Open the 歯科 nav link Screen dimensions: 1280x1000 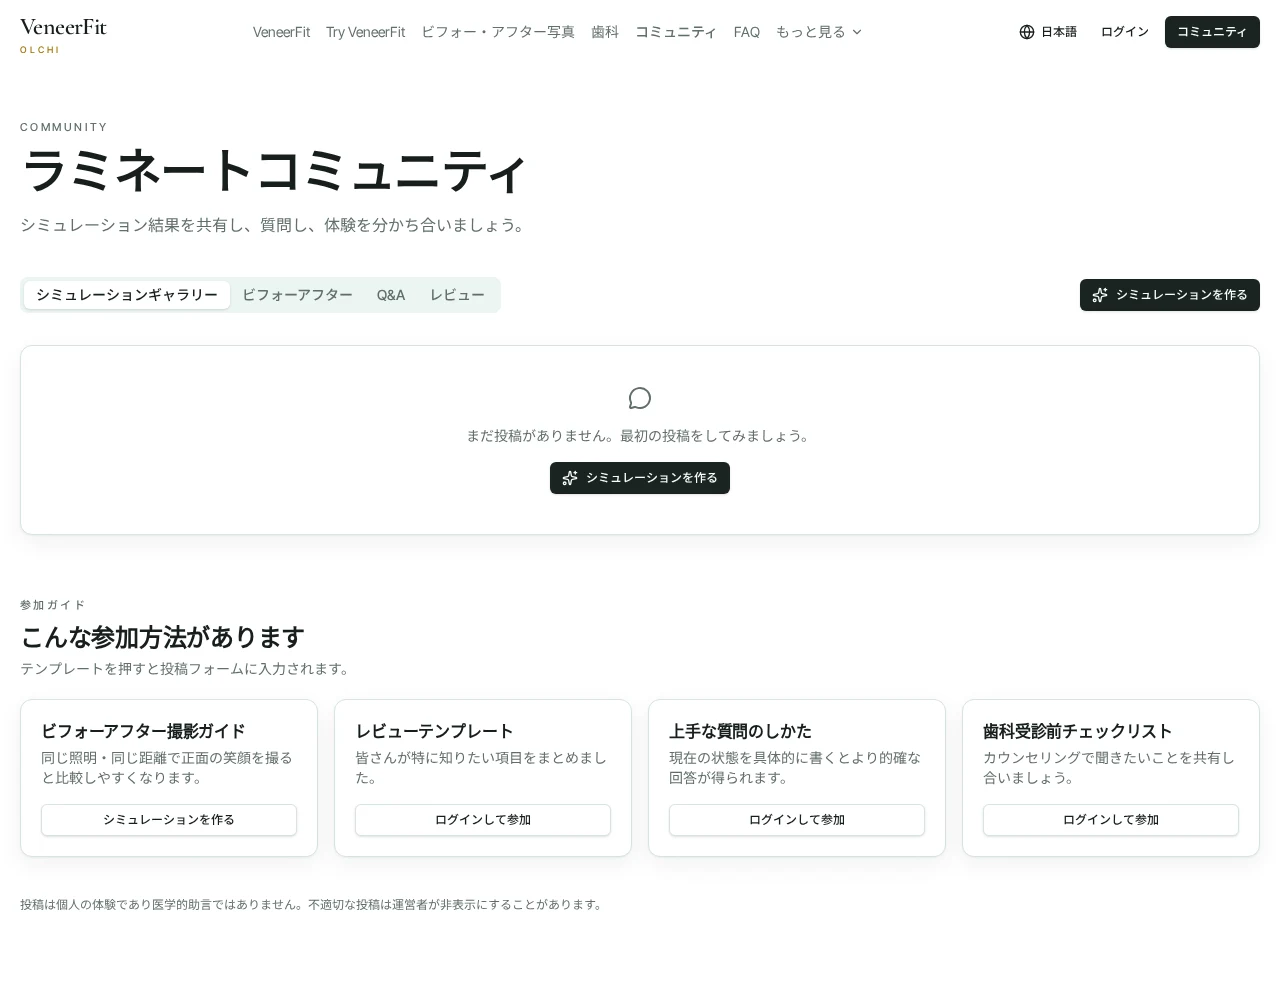605,32
